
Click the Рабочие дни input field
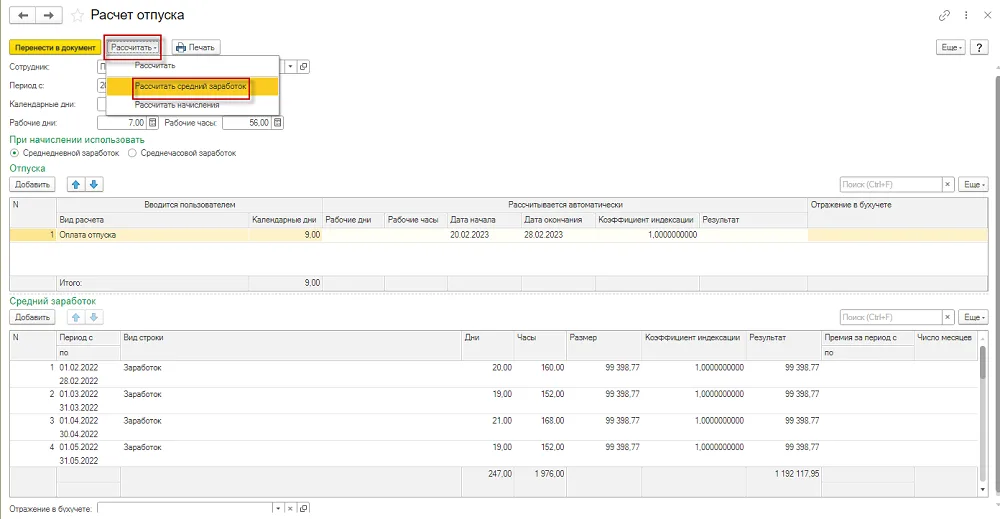(122, 122)
